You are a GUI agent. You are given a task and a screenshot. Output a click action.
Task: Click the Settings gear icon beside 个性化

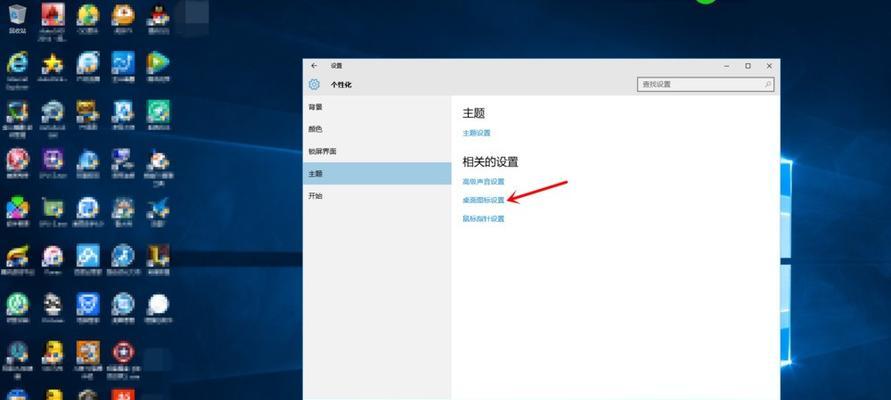(314, 85)
